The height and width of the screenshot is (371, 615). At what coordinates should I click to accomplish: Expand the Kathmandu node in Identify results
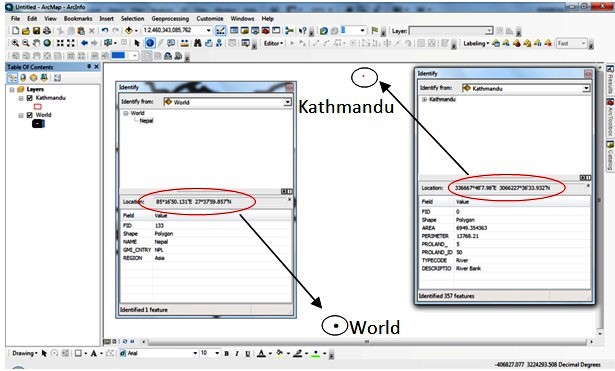(x=424, y=100)
